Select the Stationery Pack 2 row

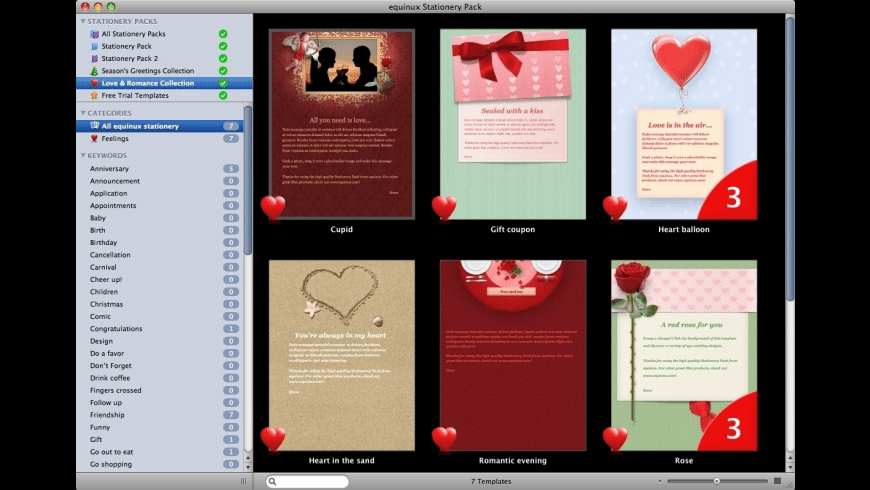(164, 58)
